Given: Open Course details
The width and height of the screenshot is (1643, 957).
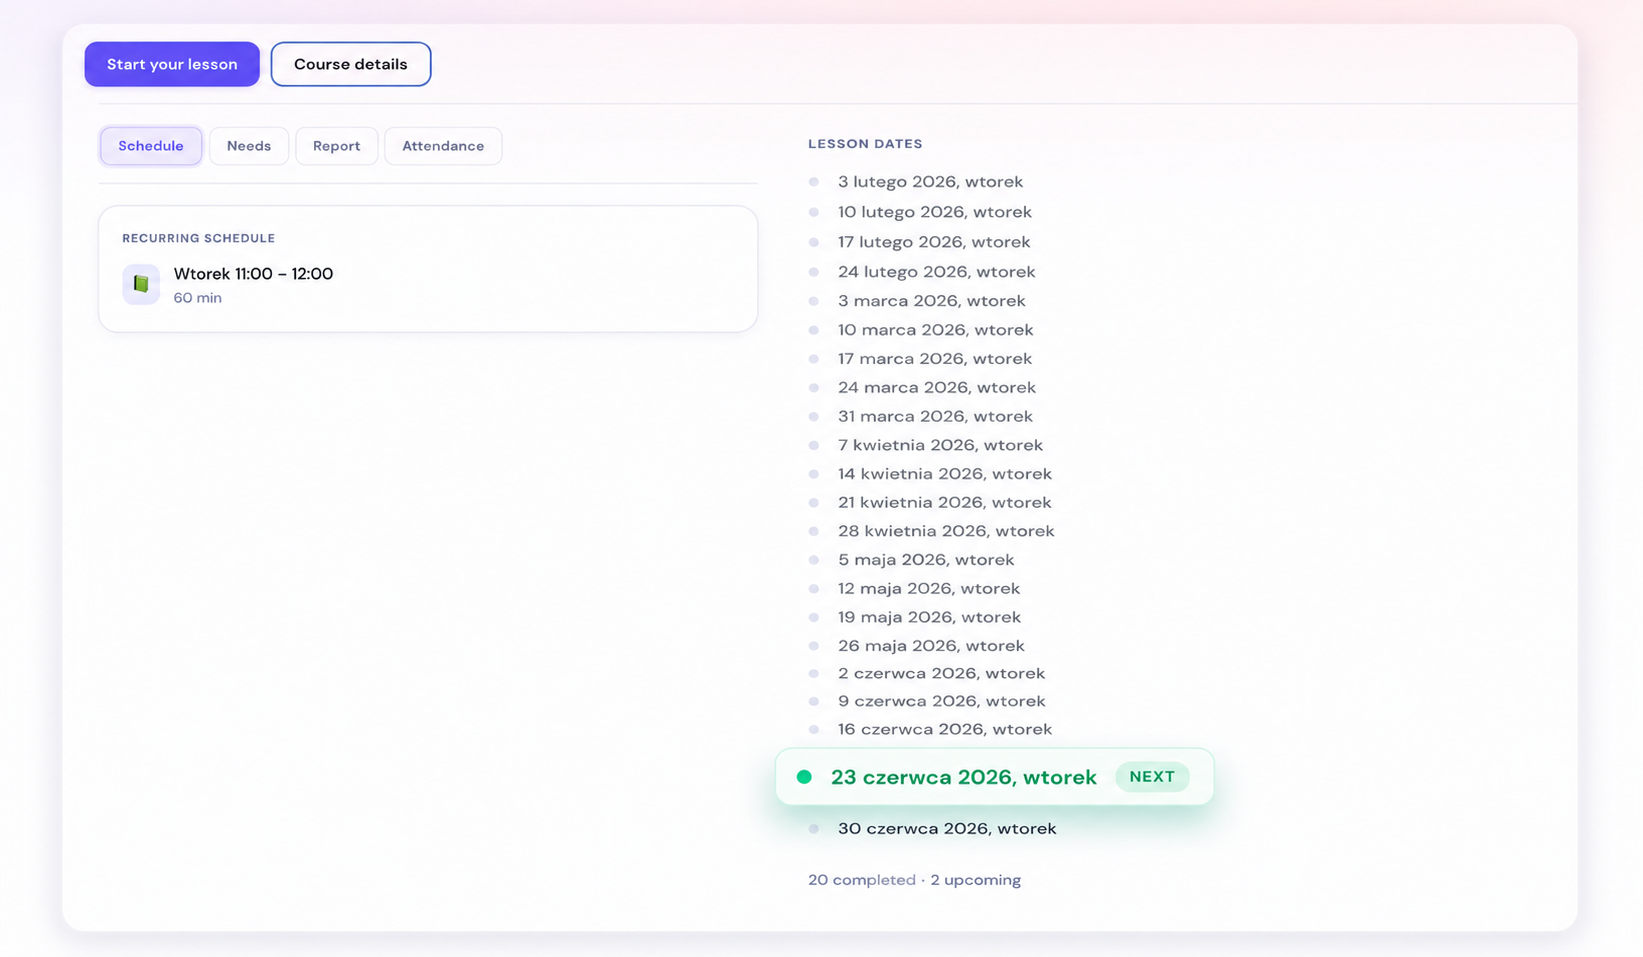Looking at the screenshot, I should point(351,64).
